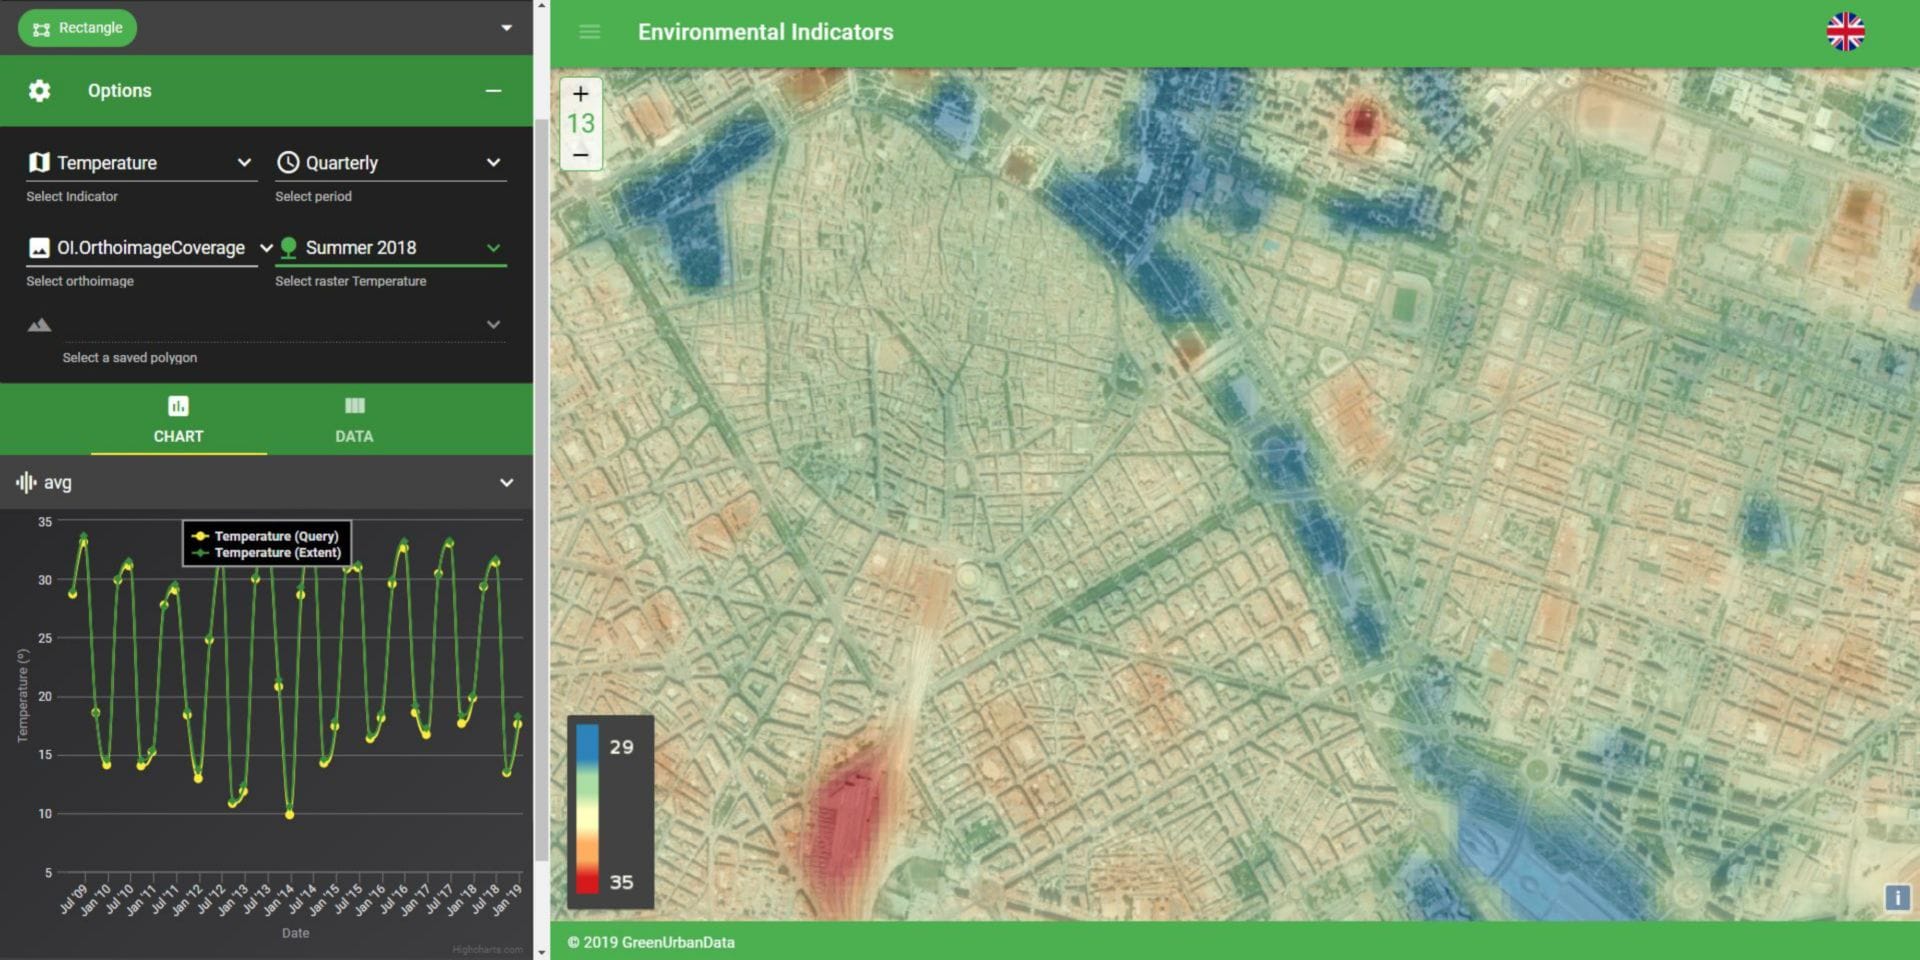Click the Rectangle button

(x=78, y=28)
